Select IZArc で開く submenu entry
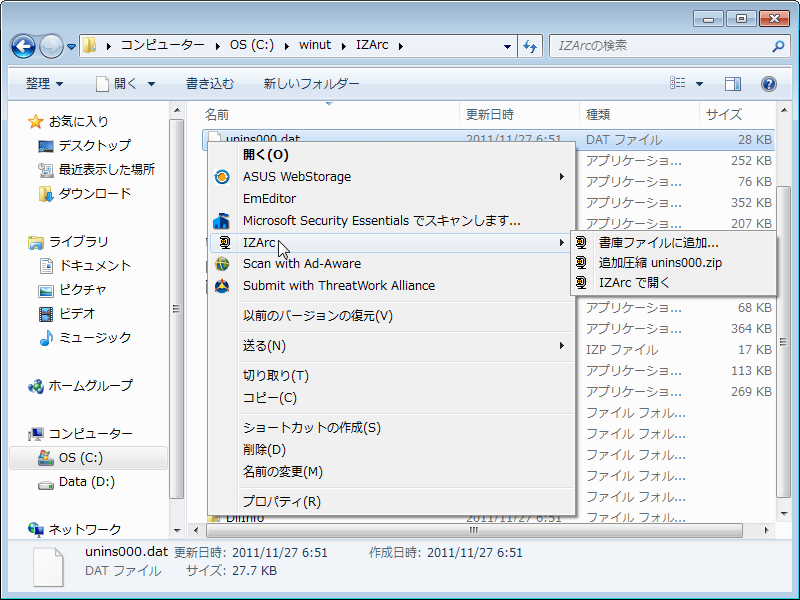 click(x=673, y=283)
